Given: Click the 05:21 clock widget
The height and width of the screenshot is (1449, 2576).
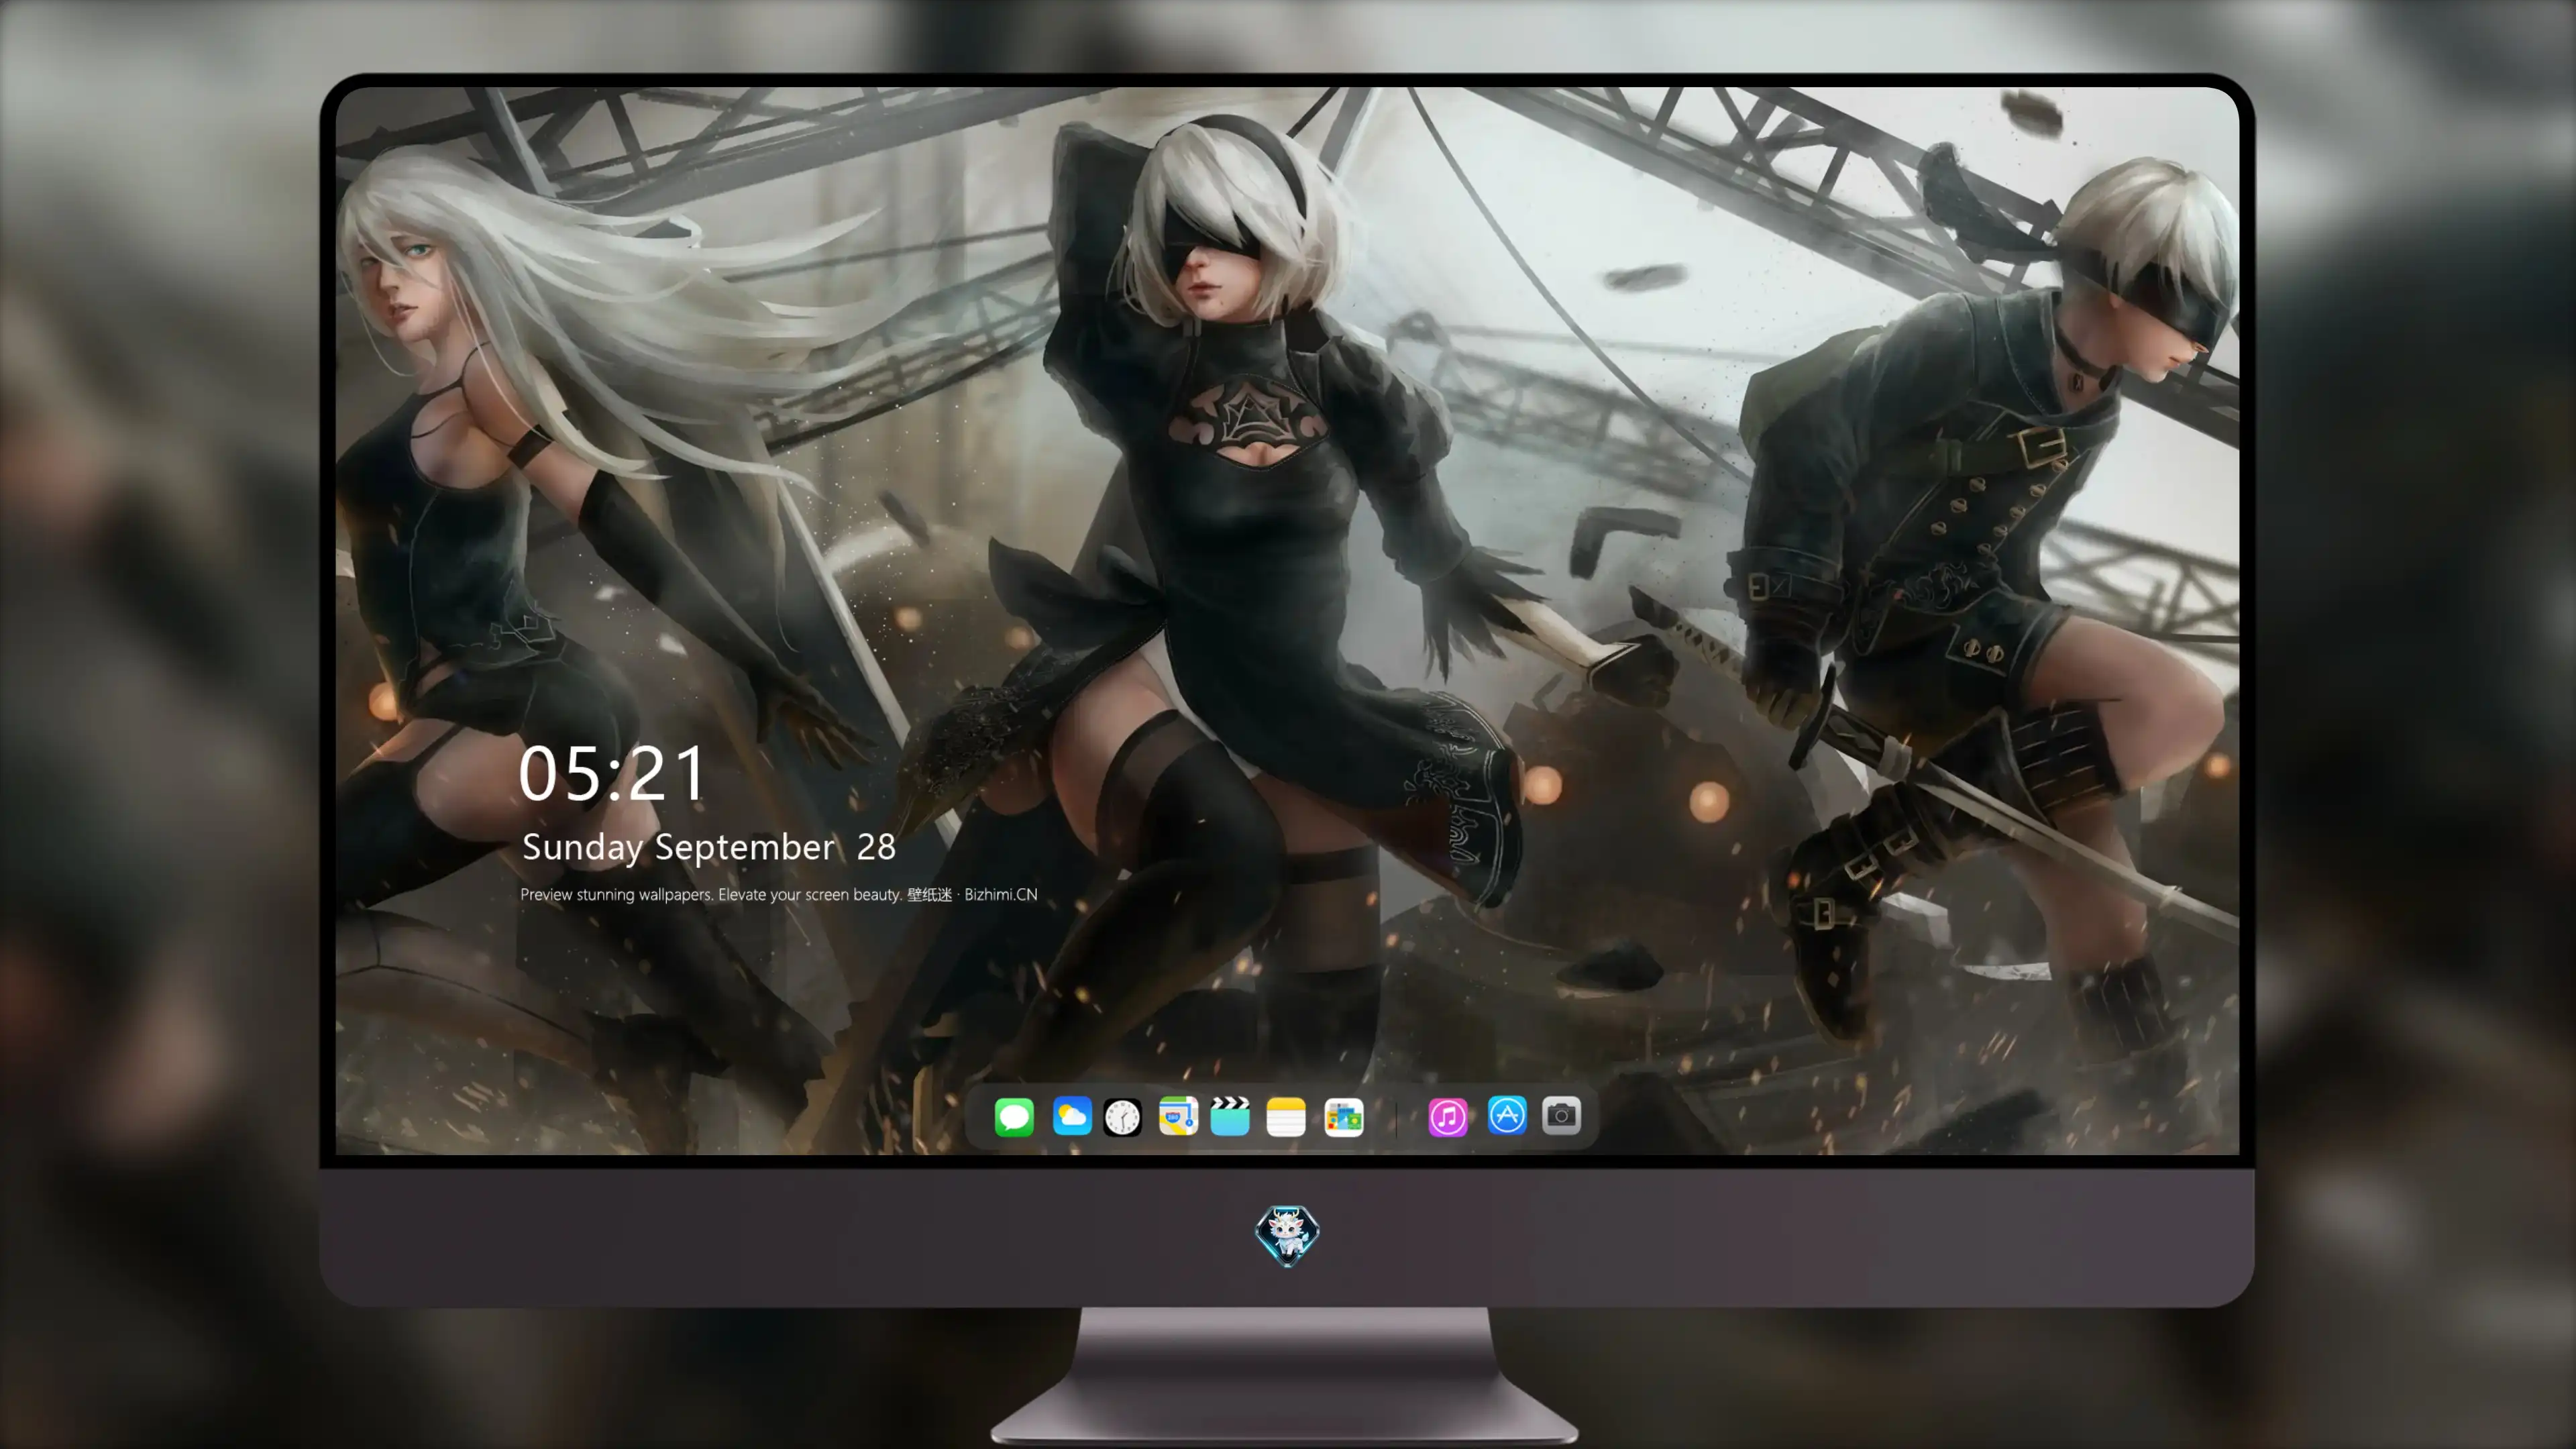Looking at the screenshot, I should point(612,774).
